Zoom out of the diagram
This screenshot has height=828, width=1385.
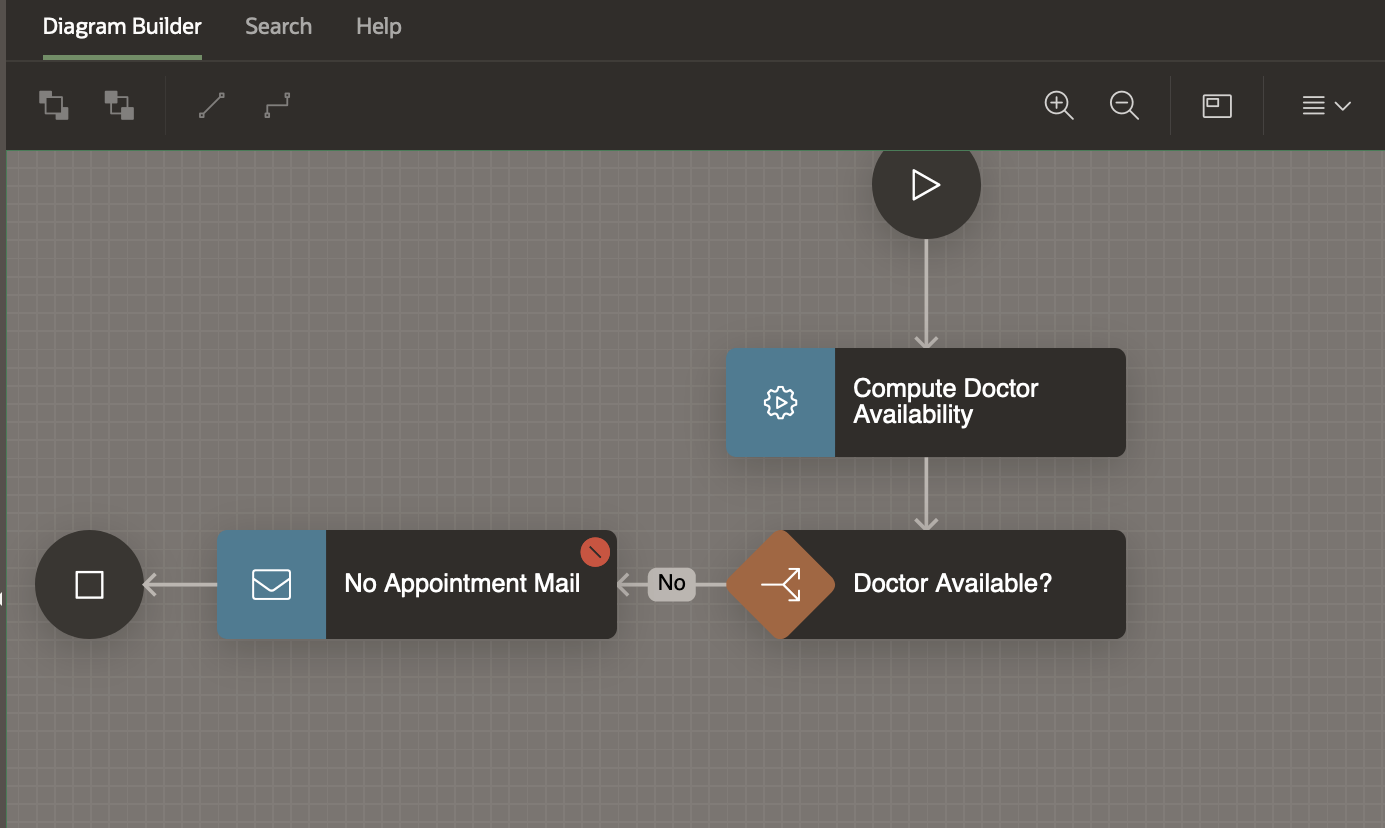(x=1124, y=105)
